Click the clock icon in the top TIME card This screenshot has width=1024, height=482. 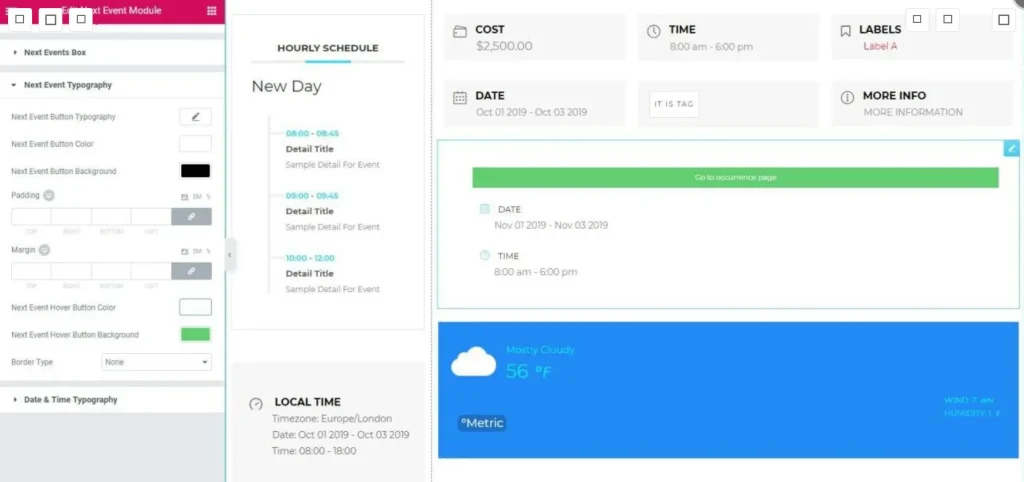point(653,31)
